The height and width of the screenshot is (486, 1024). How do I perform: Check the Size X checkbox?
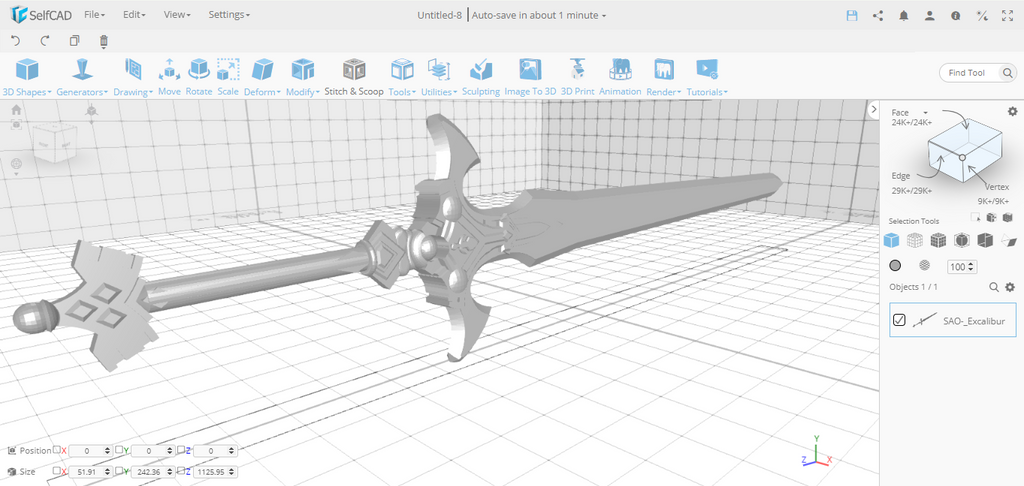coord(57,471)
